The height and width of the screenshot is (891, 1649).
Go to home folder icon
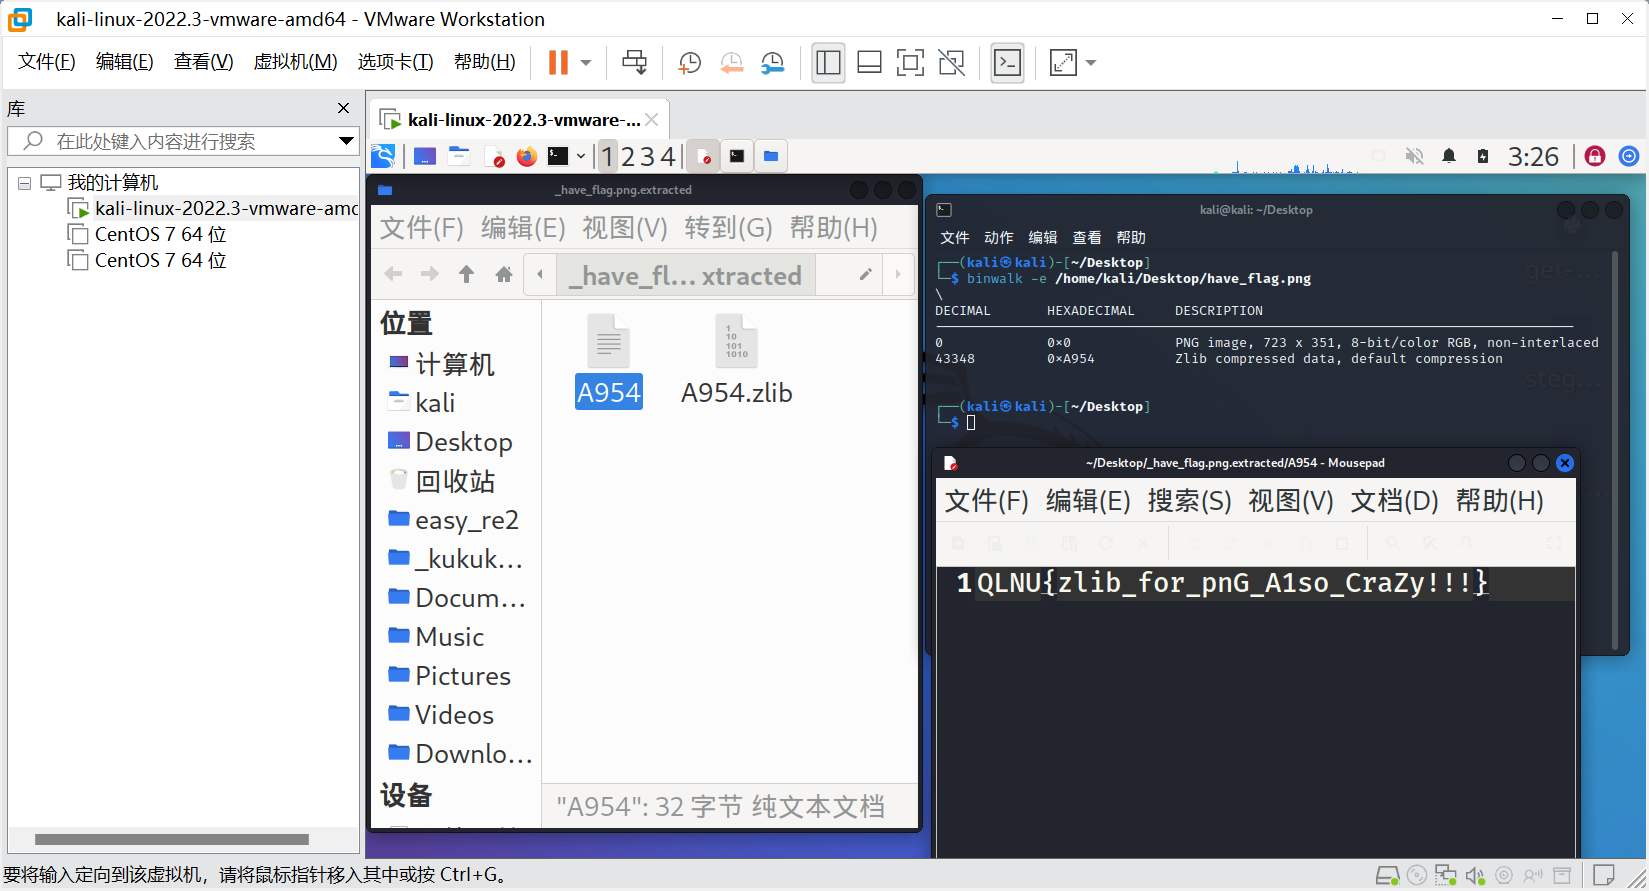point(504,274)
